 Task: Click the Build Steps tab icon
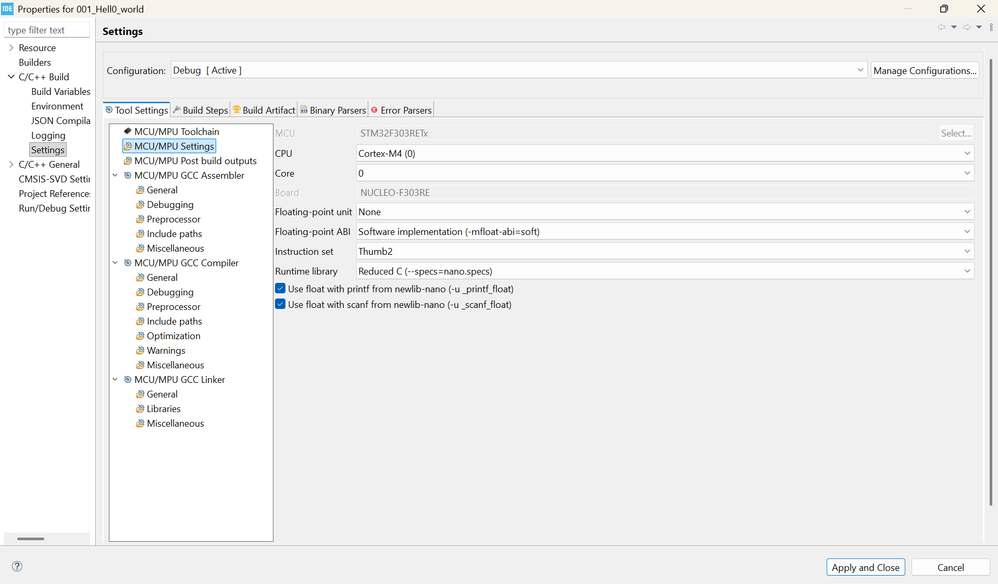click(x=177, y=109)
